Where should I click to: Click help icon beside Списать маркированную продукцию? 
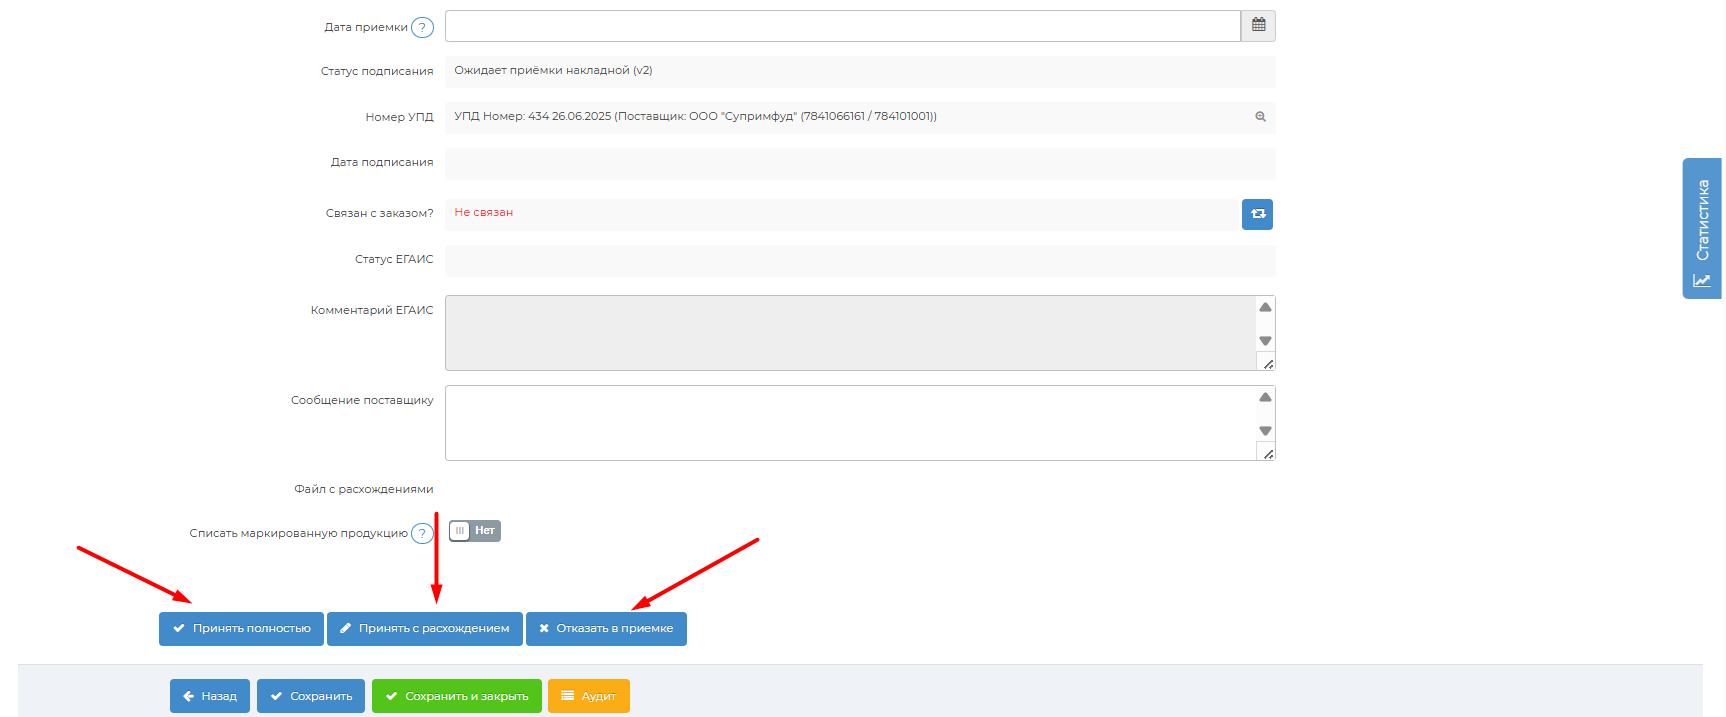(x=422, y=534)
